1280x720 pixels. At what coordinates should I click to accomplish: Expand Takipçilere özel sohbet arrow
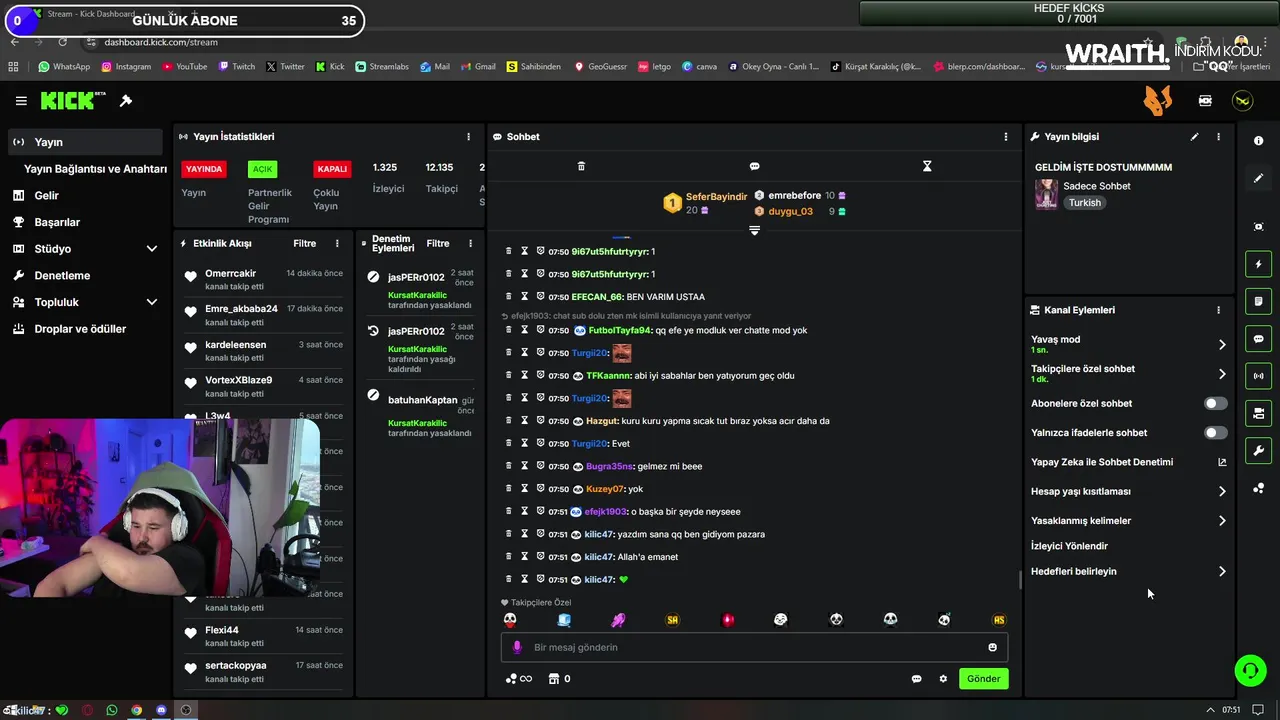(x=1222, y=374)
